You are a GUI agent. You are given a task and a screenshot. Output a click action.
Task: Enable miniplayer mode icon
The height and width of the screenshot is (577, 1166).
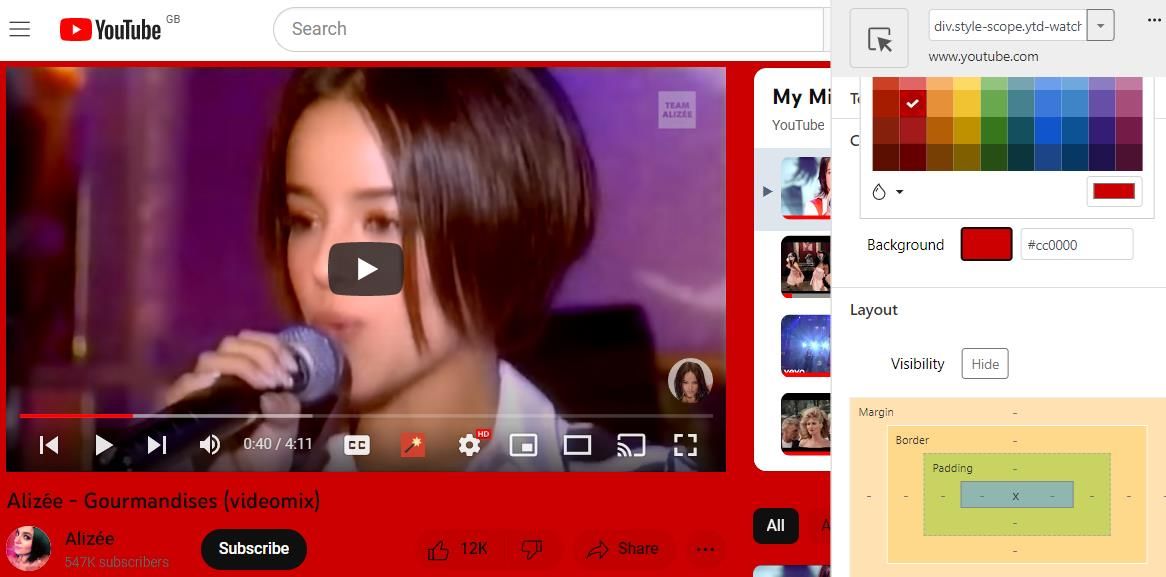tap(524, 445)
